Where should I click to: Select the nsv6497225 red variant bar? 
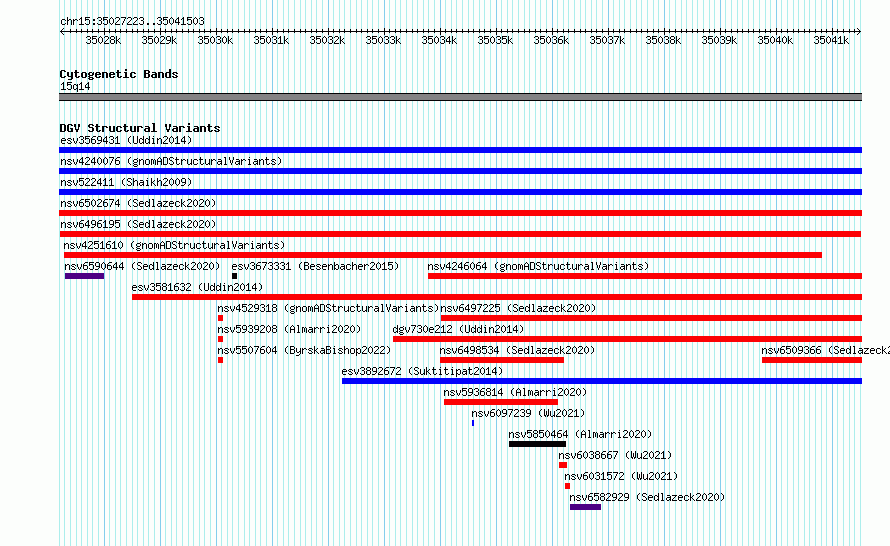point(652,318)
